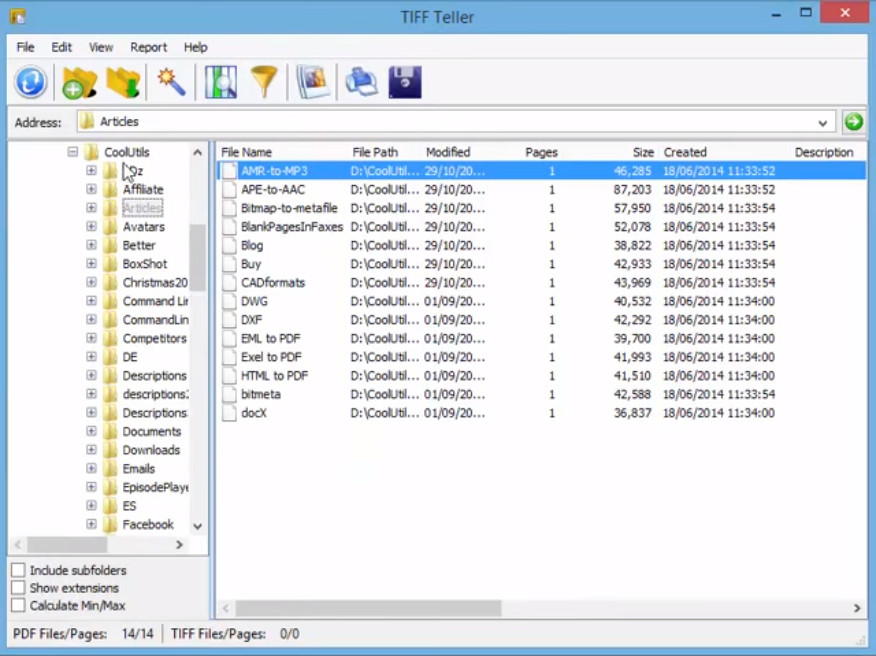
Task: Click the folder icon beside Downloads
Action: [111, 450]
